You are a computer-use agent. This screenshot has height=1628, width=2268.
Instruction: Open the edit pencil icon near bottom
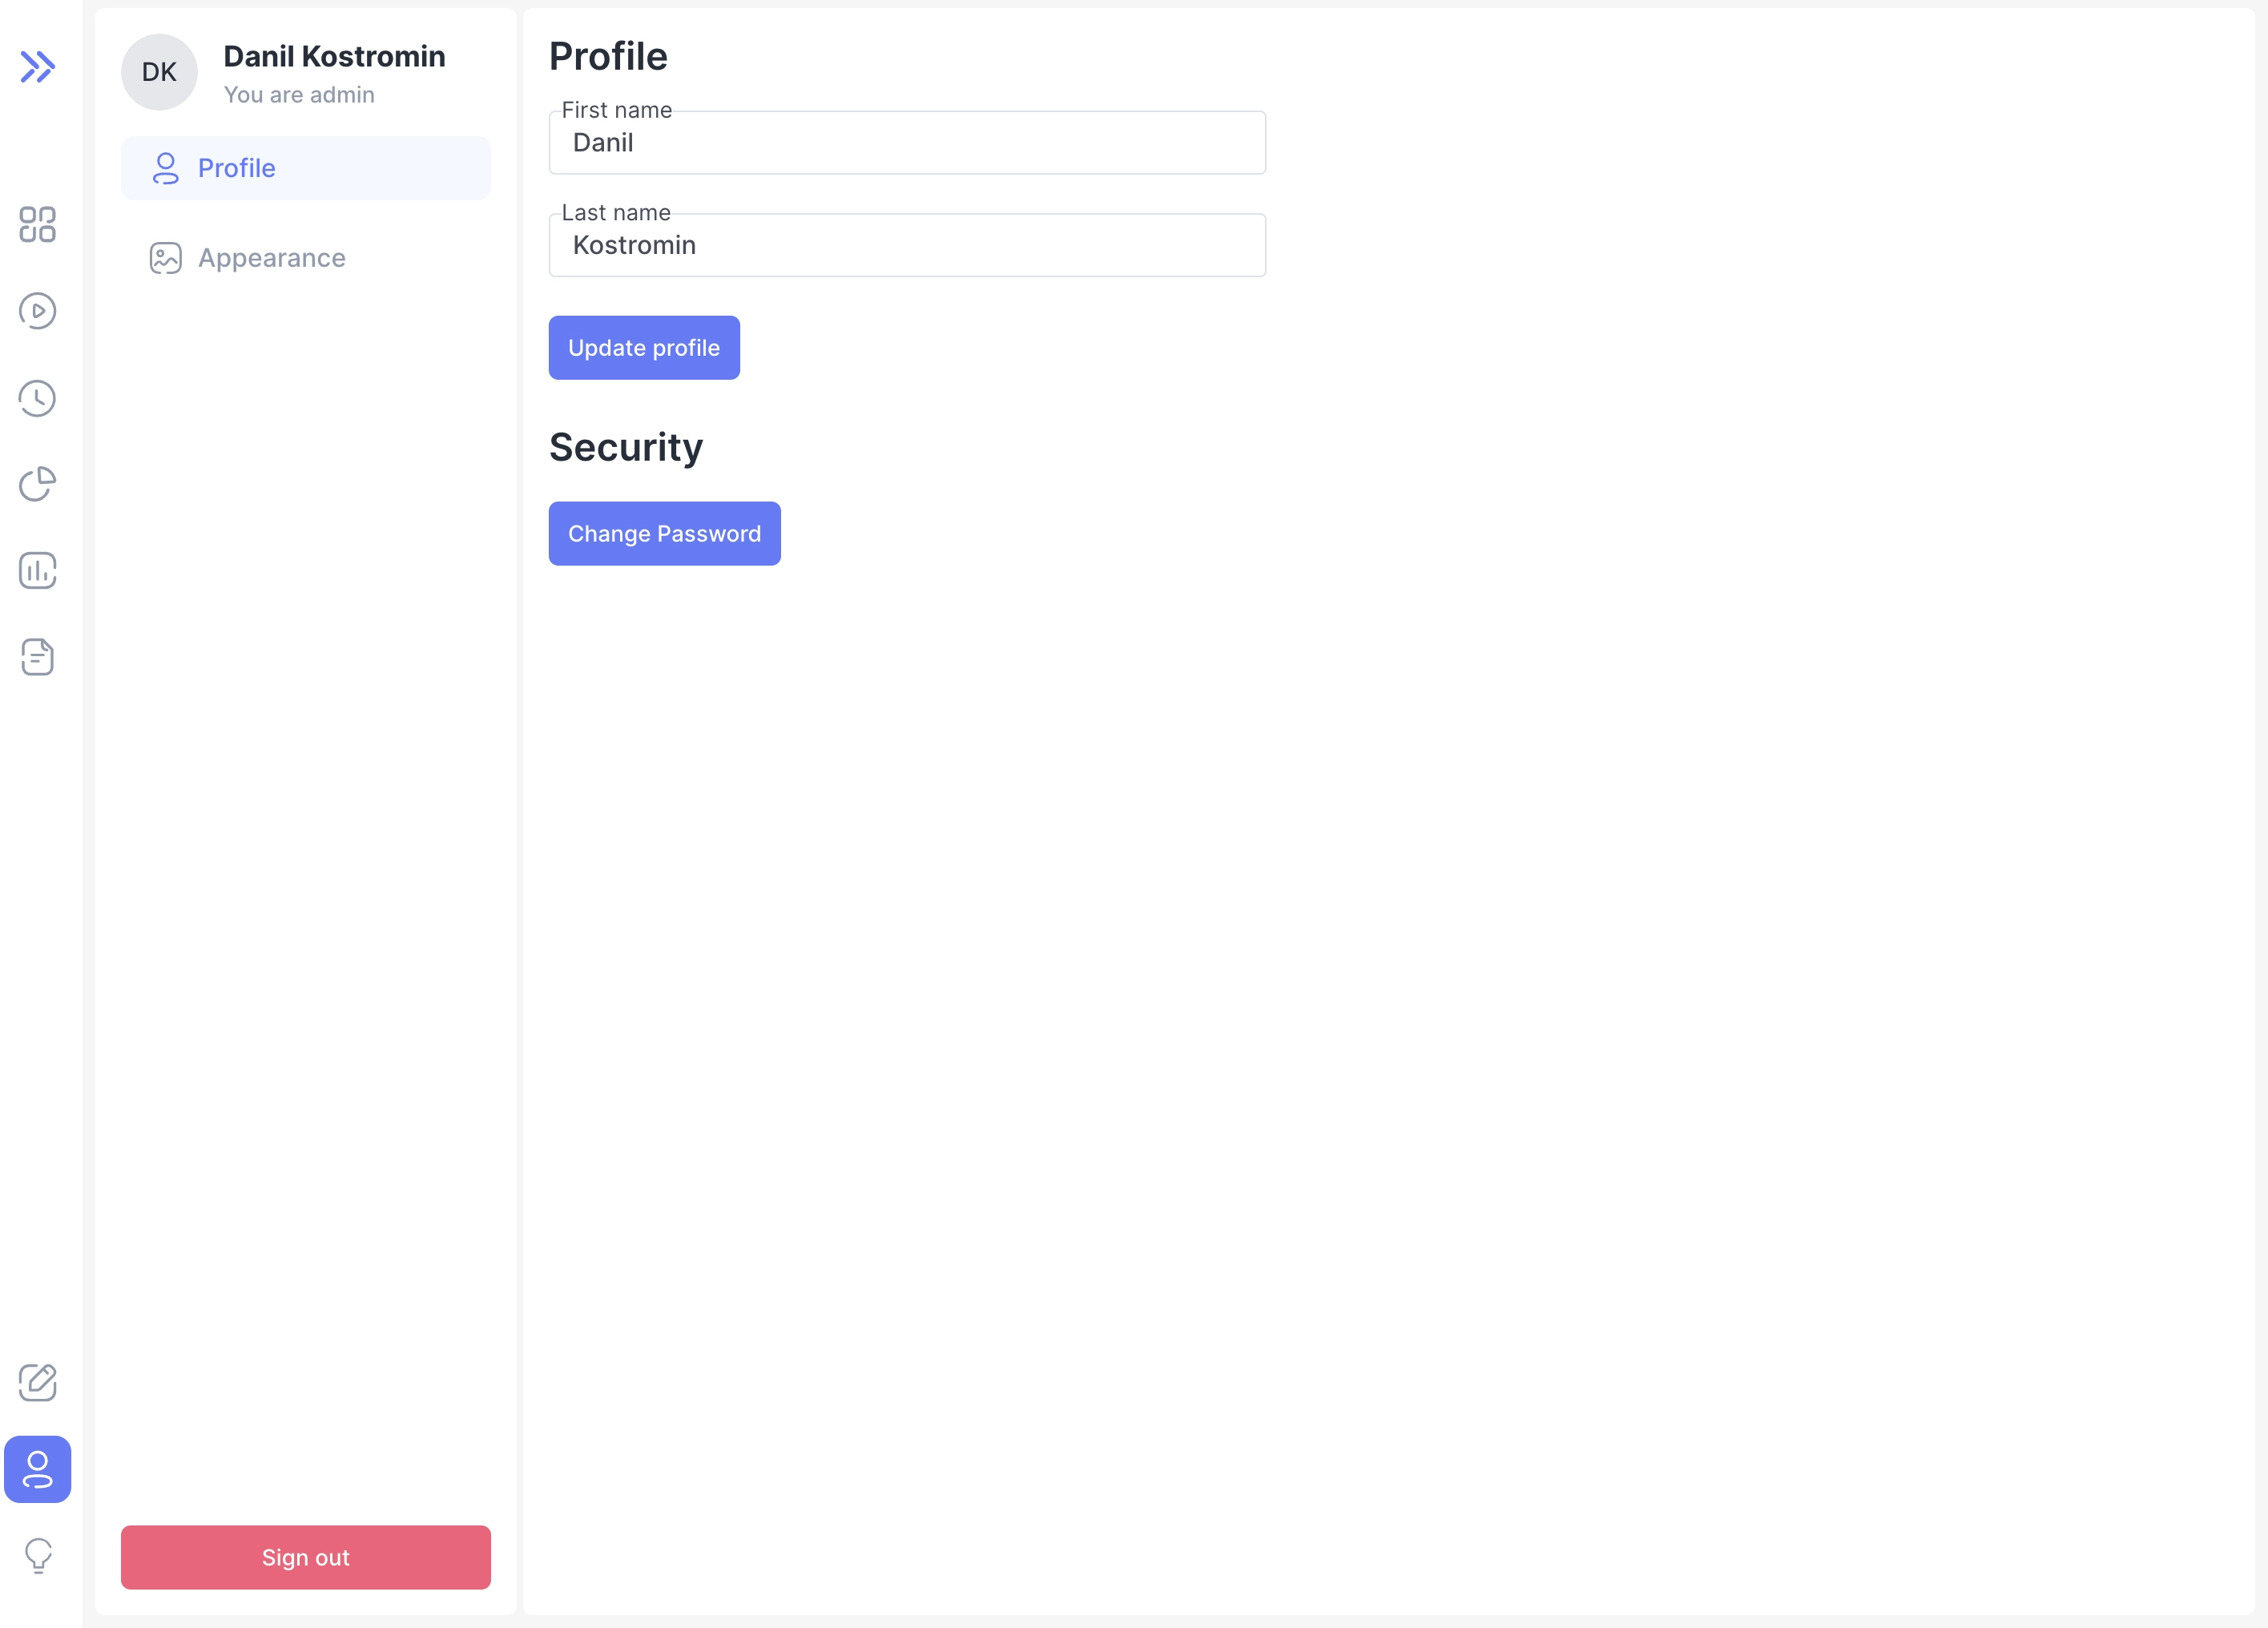[x=37, y=1383]
